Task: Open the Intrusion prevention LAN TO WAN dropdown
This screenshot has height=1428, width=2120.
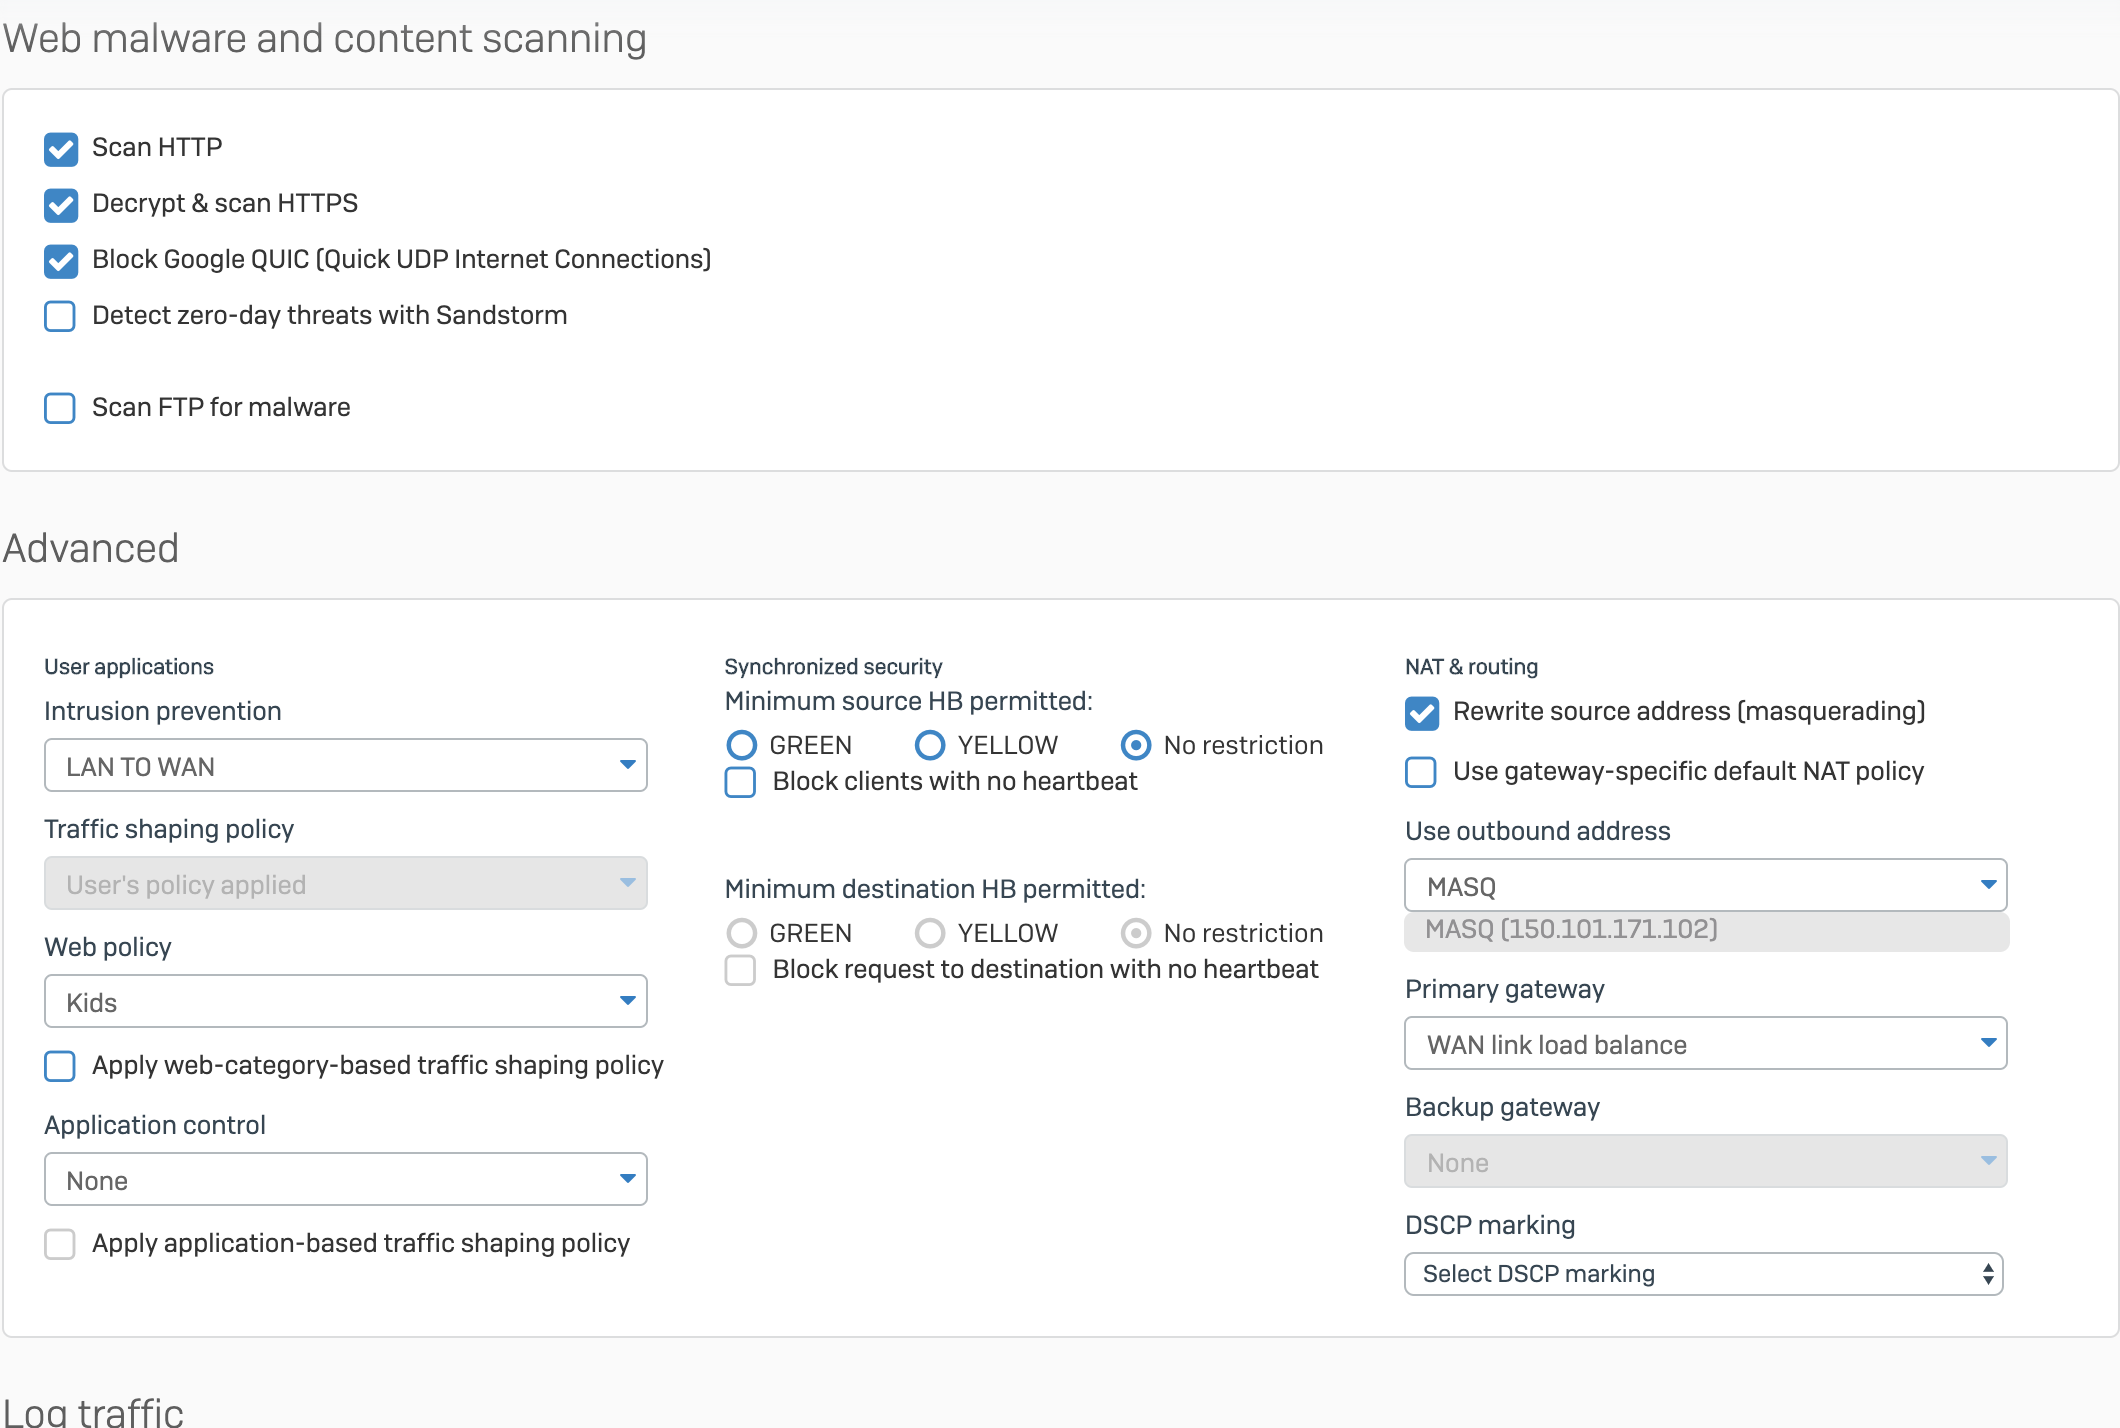Action: [345, 766]
